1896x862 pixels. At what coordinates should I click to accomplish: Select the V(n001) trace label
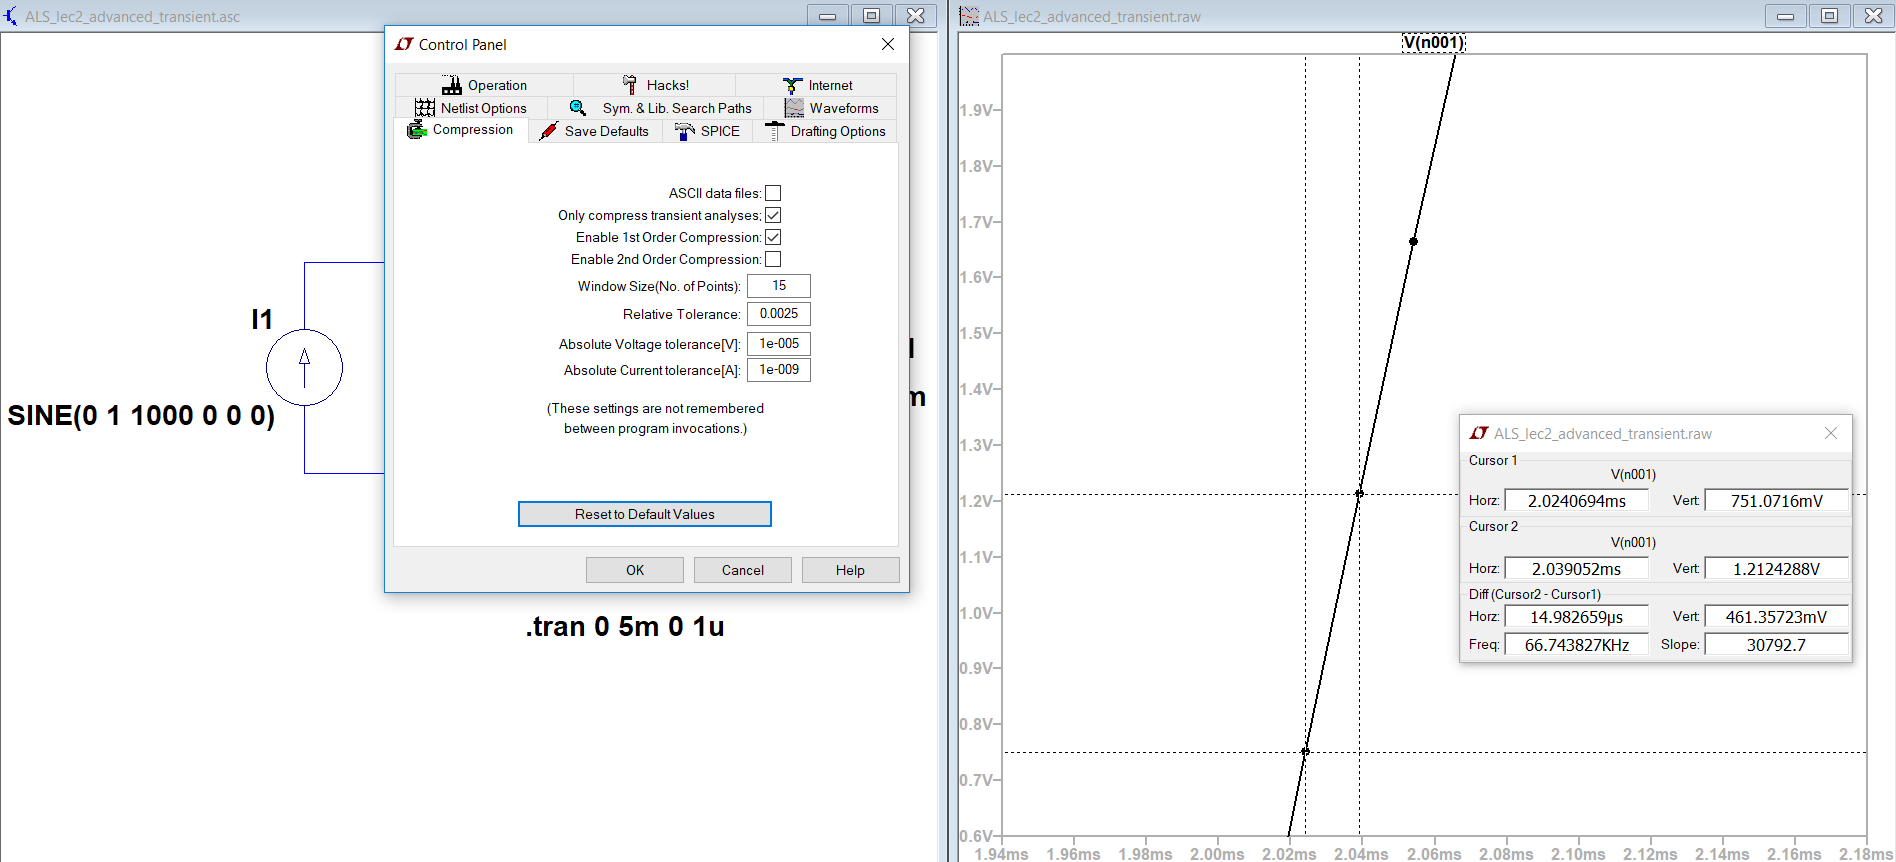[x=1433, y=42]
